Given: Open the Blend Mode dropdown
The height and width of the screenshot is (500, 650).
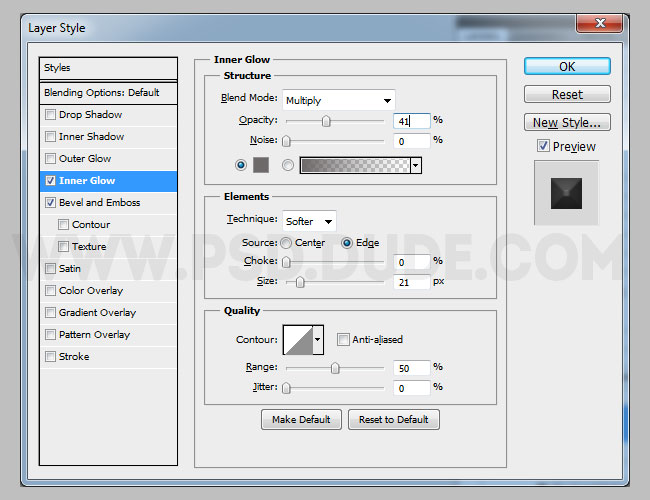Looking at the screenshot, I should (x=338, y=100).
